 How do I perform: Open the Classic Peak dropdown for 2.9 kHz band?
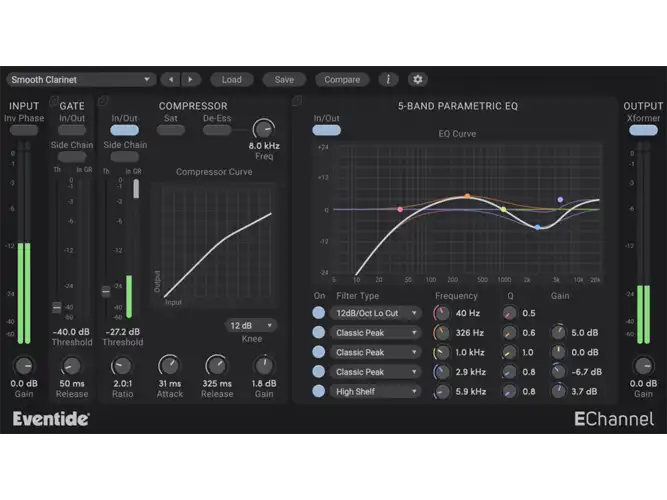pos(375,372)
